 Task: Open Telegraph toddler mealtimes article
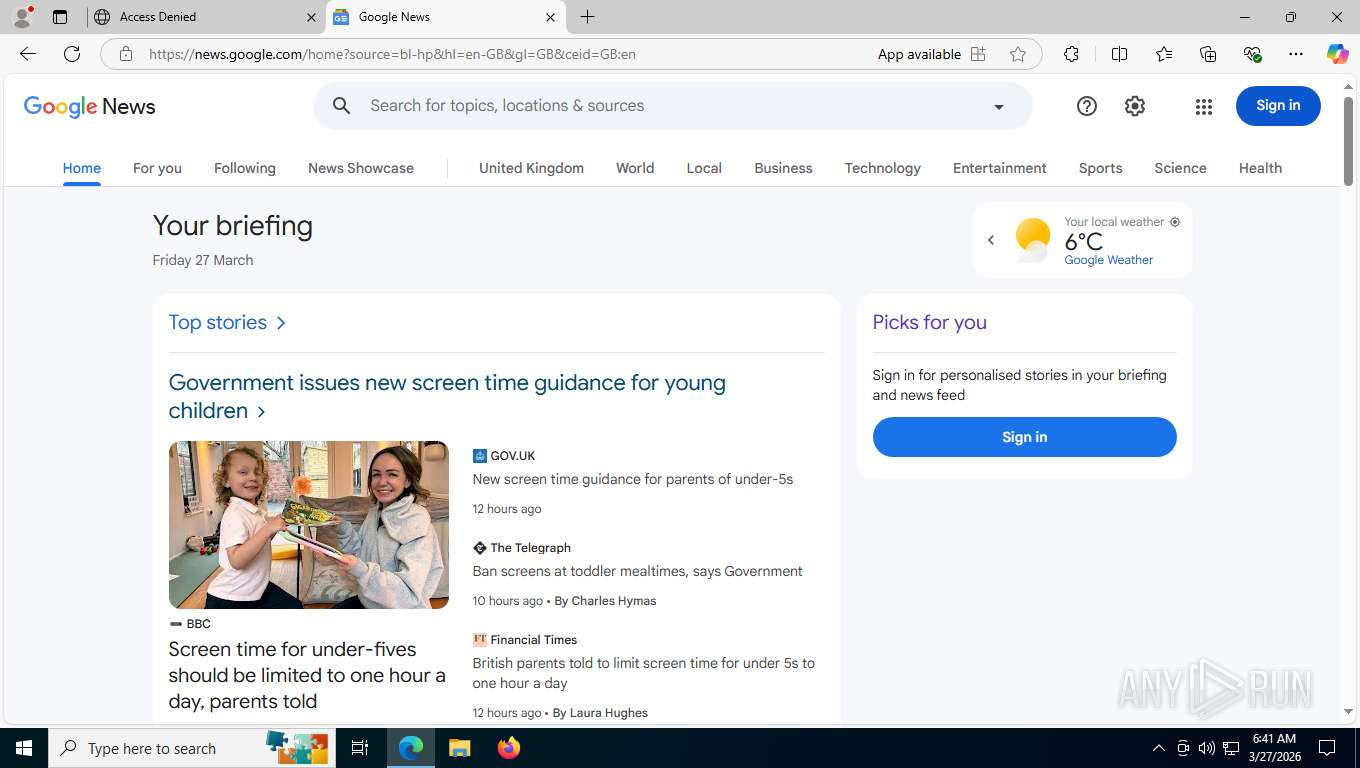click(x=637, y=571)
